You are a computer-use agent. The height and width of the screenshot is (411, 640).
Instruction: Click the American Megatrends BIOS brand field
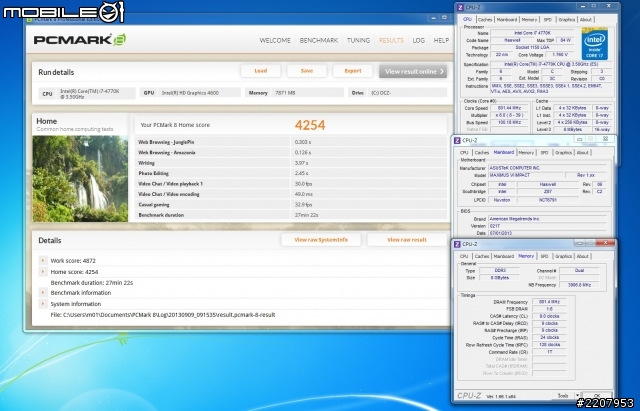coord(547,219)
